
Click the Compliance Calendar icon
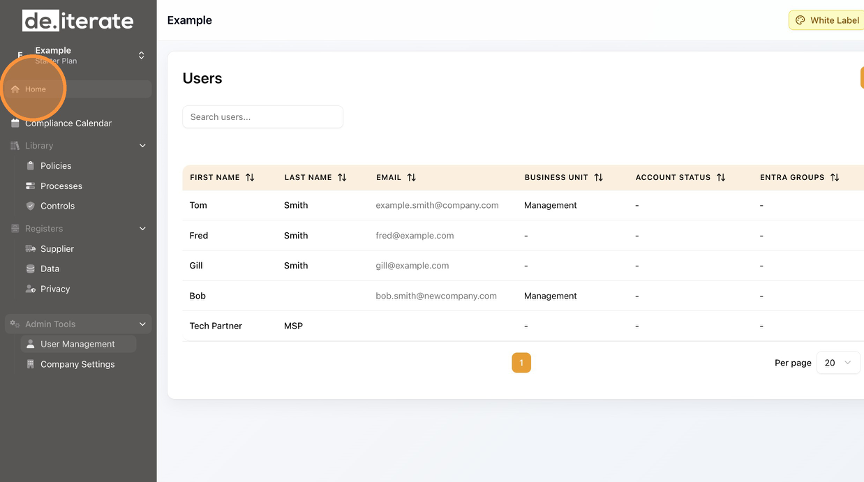[15, 123]
